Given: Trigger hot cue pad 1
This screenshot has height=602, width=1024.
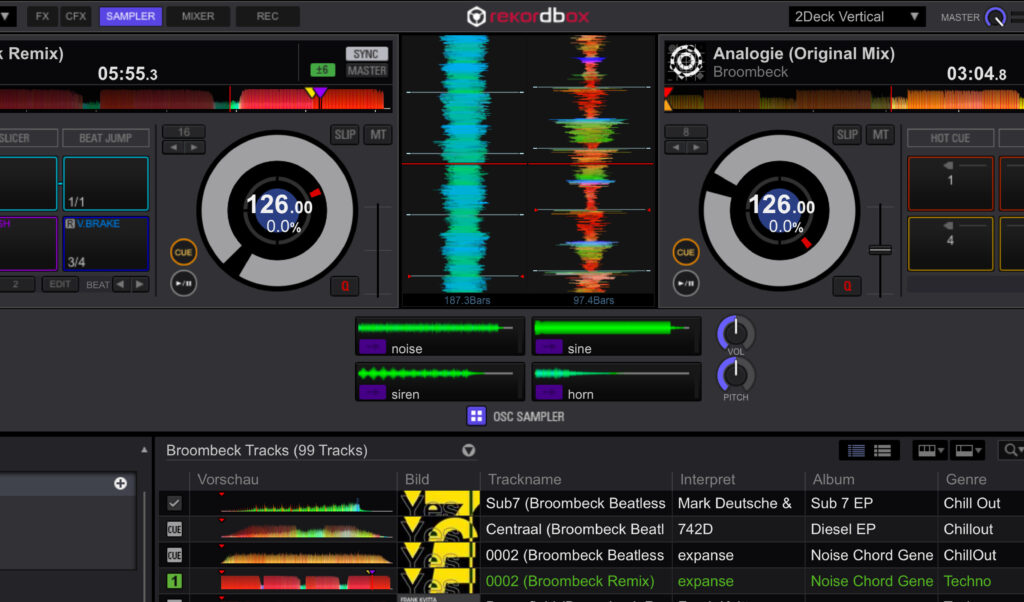Looking at the screenshot, I should [x=950, y=183].
